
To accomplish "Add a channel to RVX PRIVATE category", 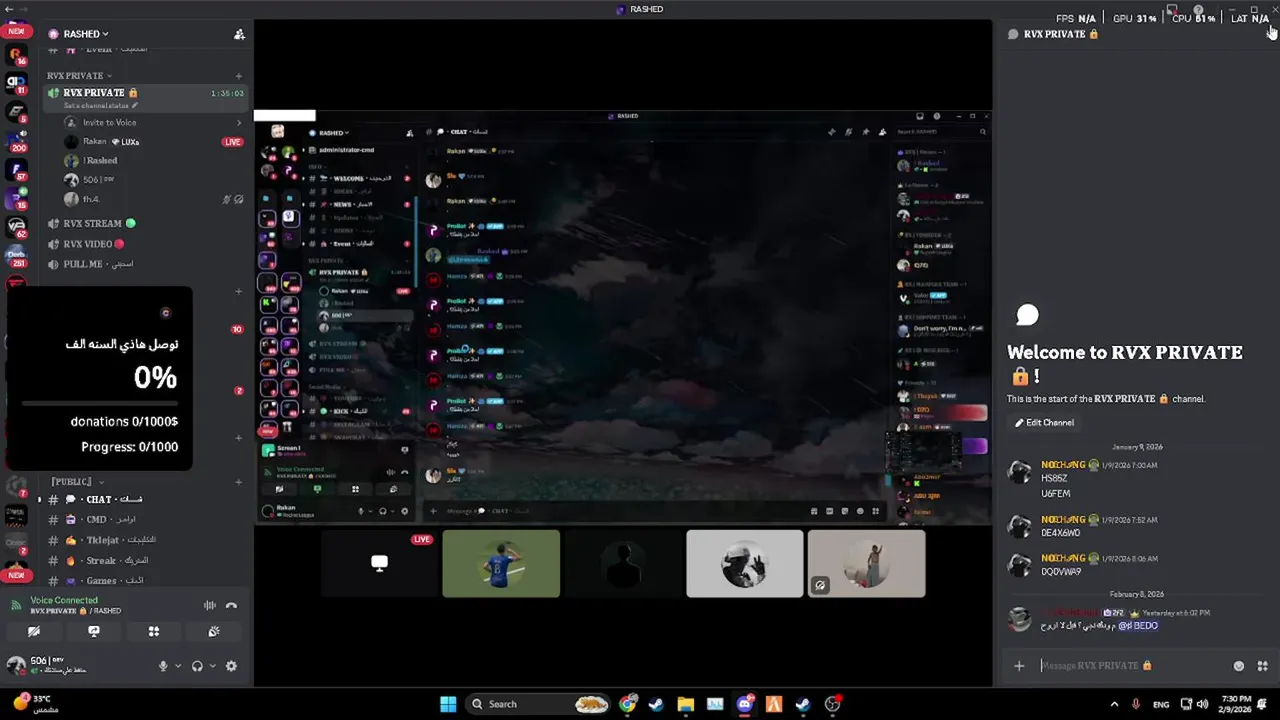I will tap(238, 76).
